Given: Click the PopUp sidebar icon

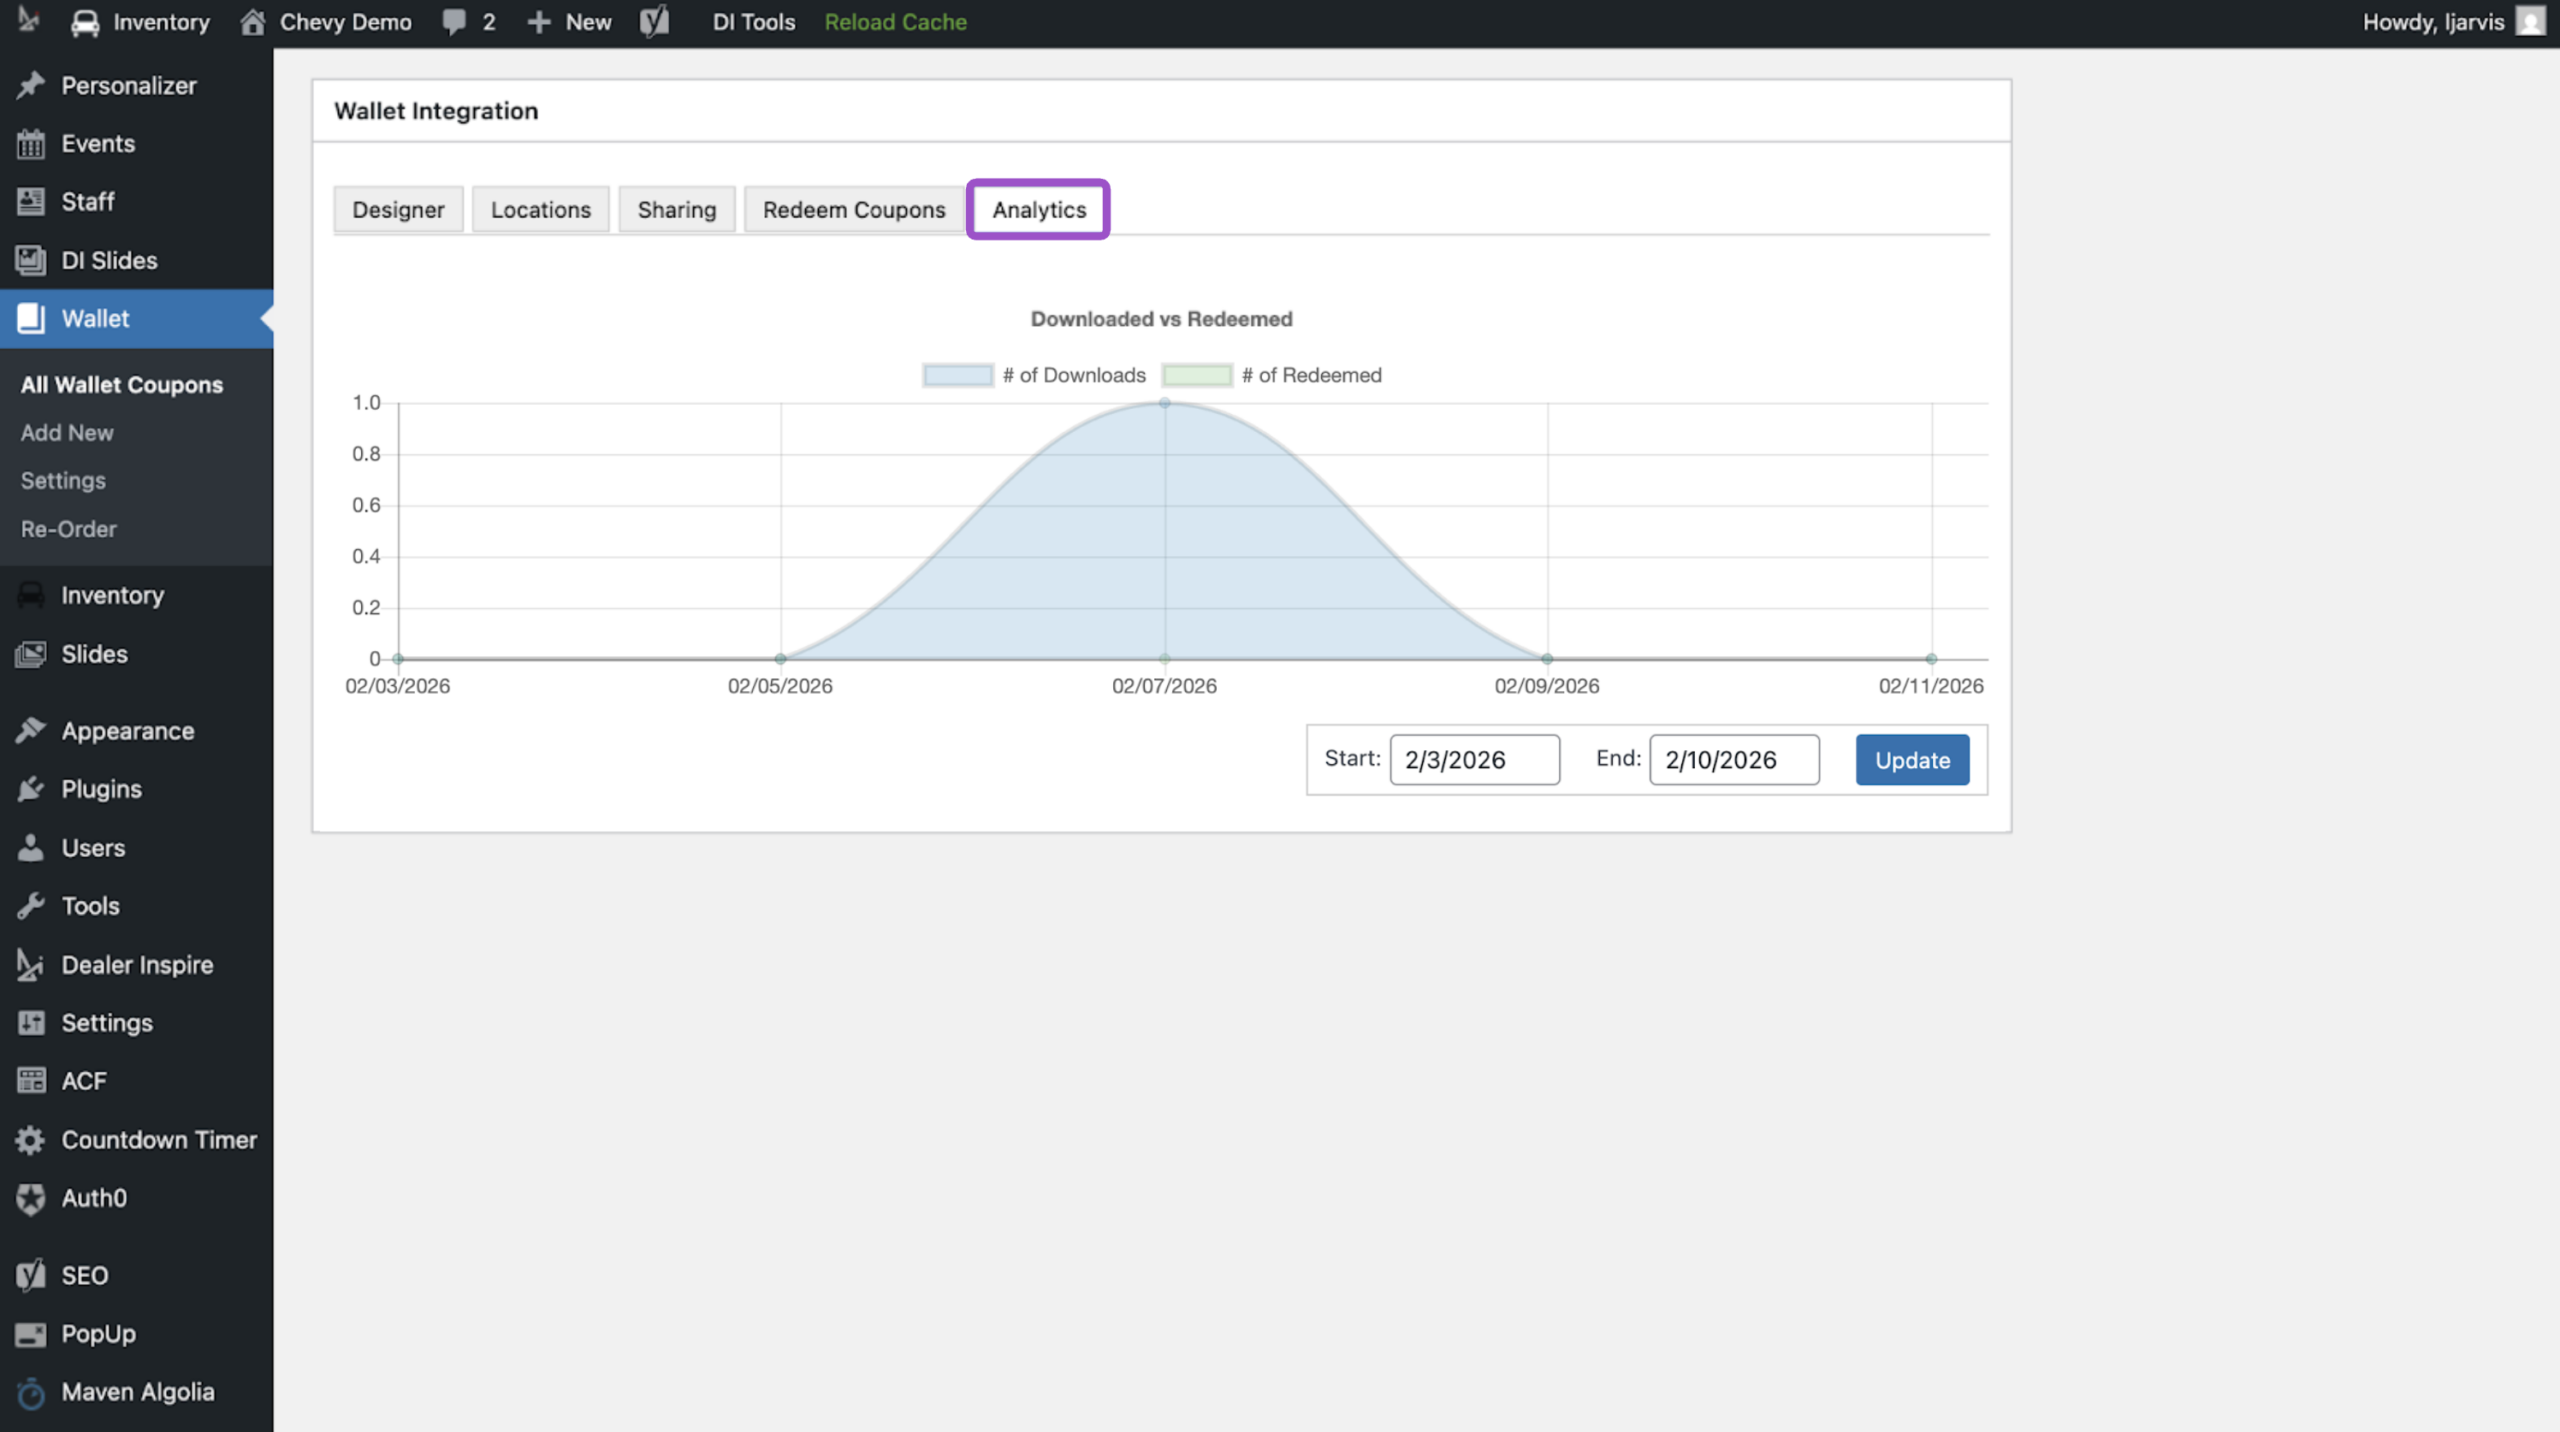Looking at the screenshot, I should (x=31, y=1334).
